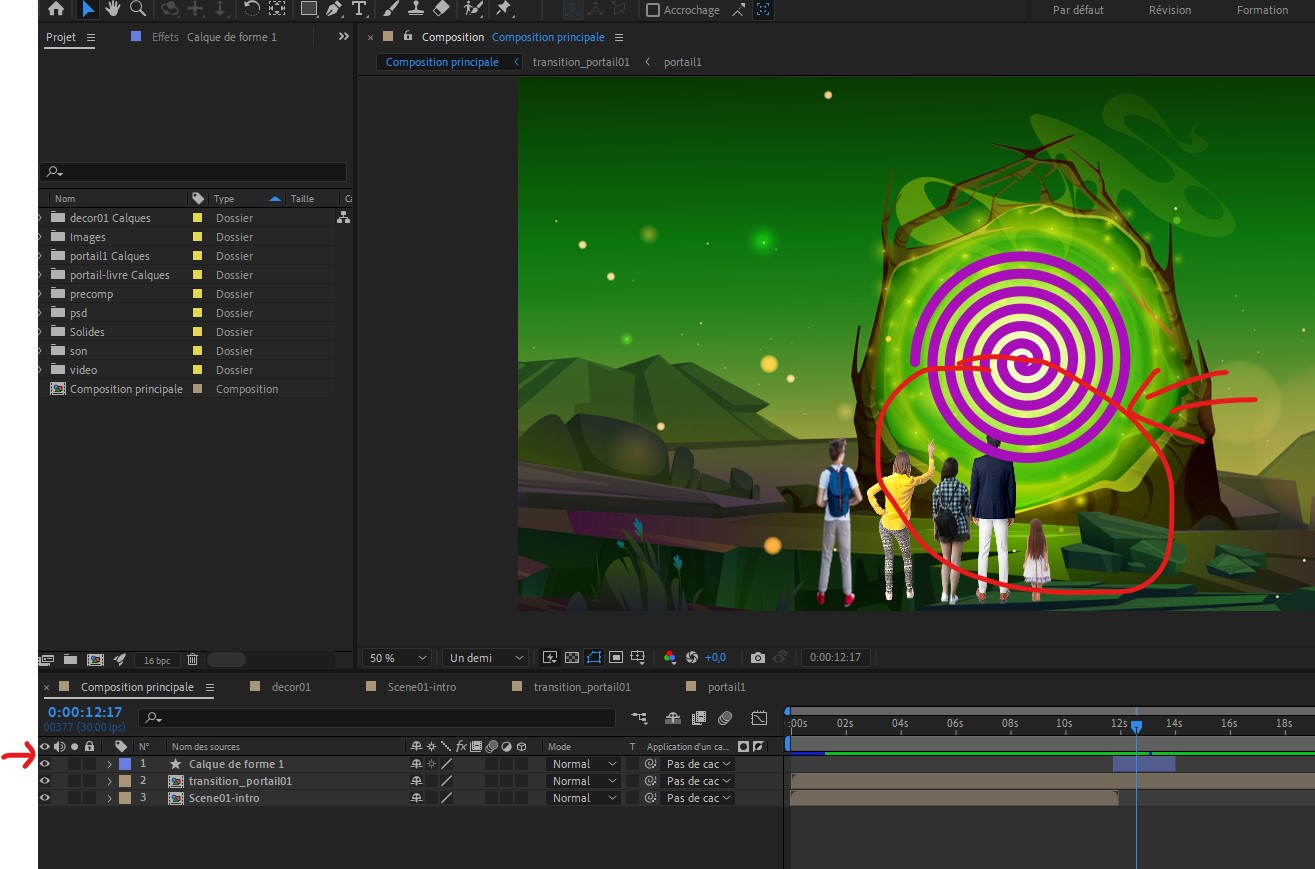Click the project panel search field
The width and height of the screenshot is (1315, 869).
pos(194,172)
